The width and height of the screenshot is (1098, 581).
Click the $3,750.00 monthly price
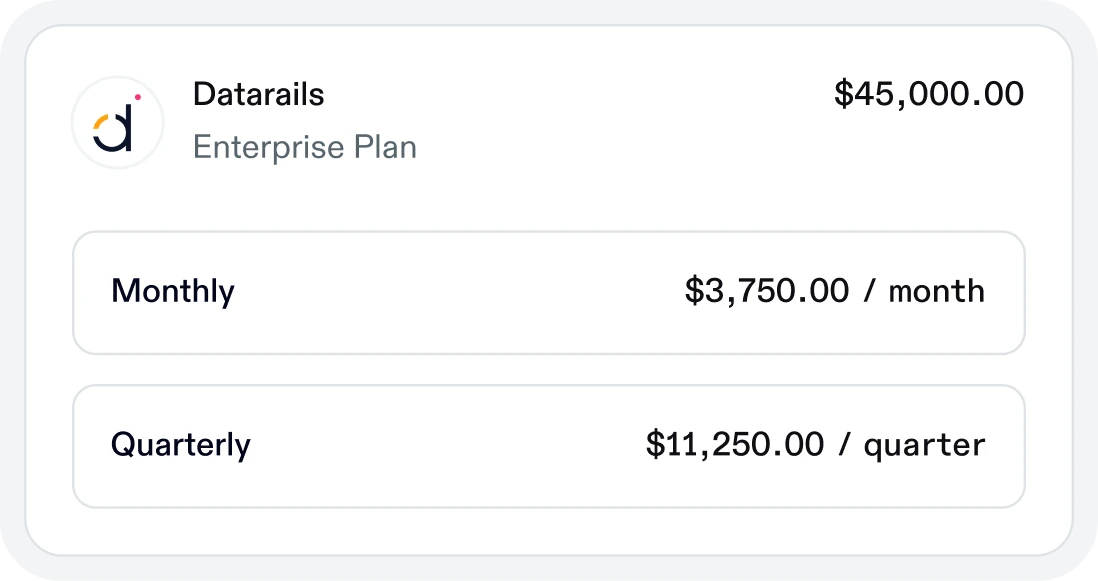767,290
